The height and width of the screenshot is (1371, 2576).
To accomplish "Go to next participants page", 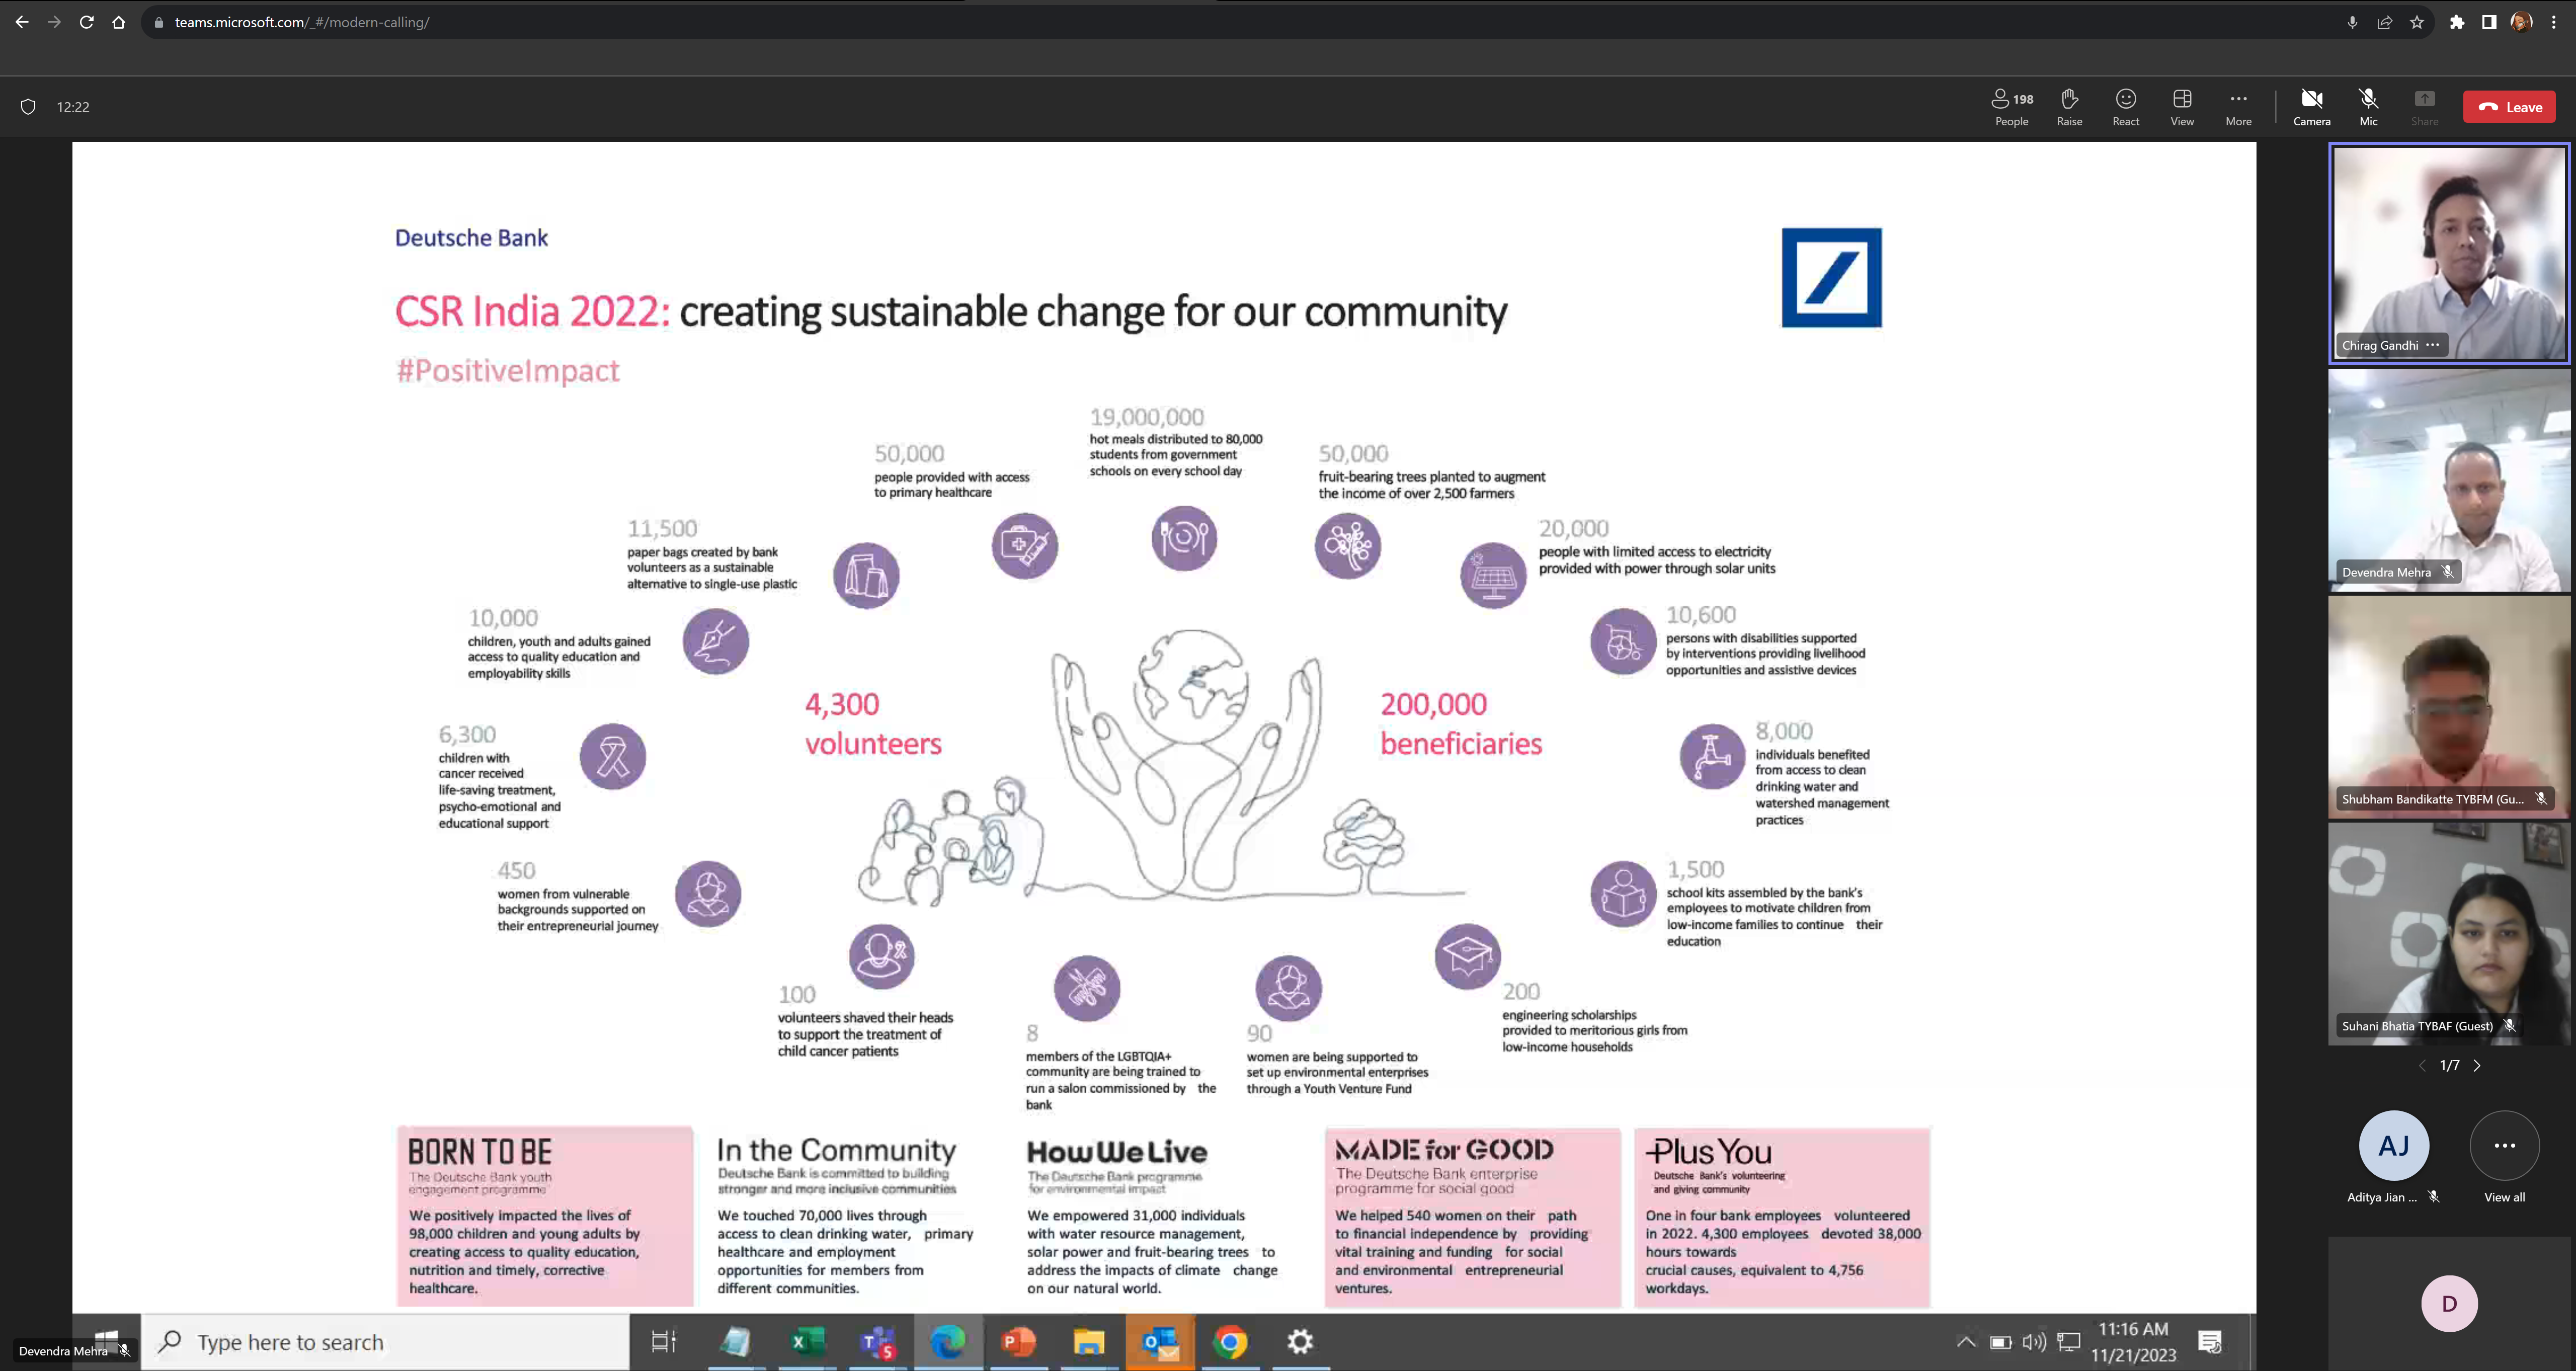I will pyautogui.click(x=2477, y=1066).
